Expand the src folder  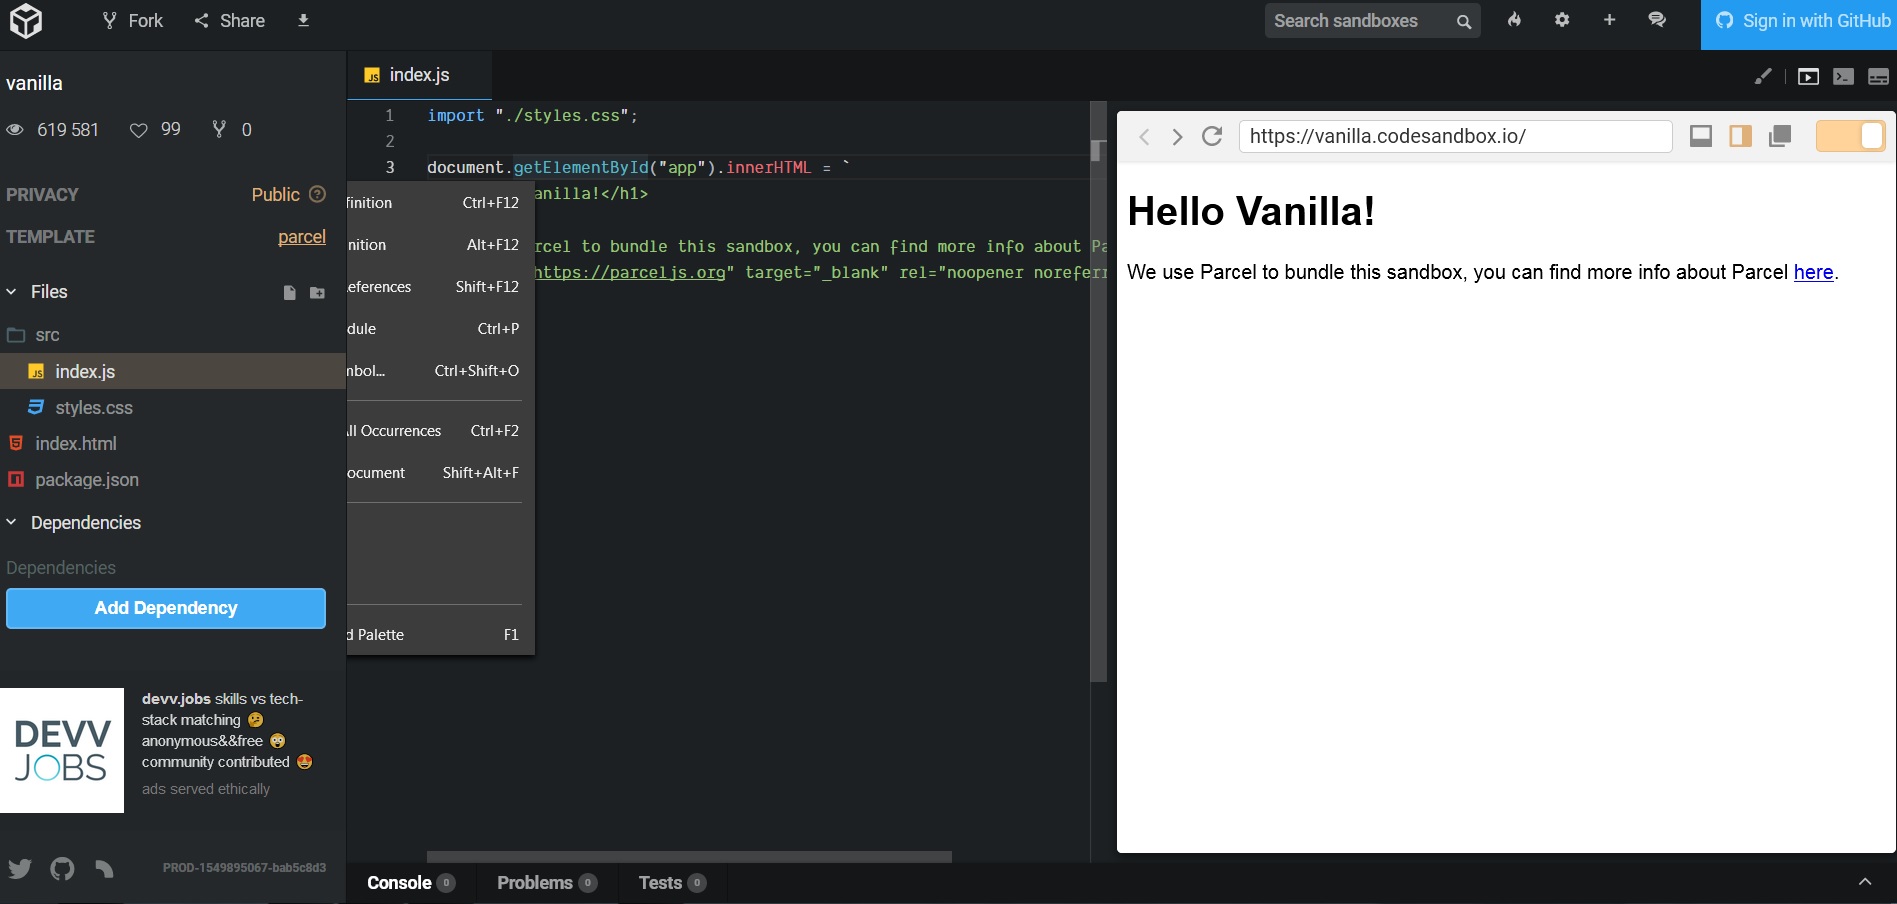[173, 335]
